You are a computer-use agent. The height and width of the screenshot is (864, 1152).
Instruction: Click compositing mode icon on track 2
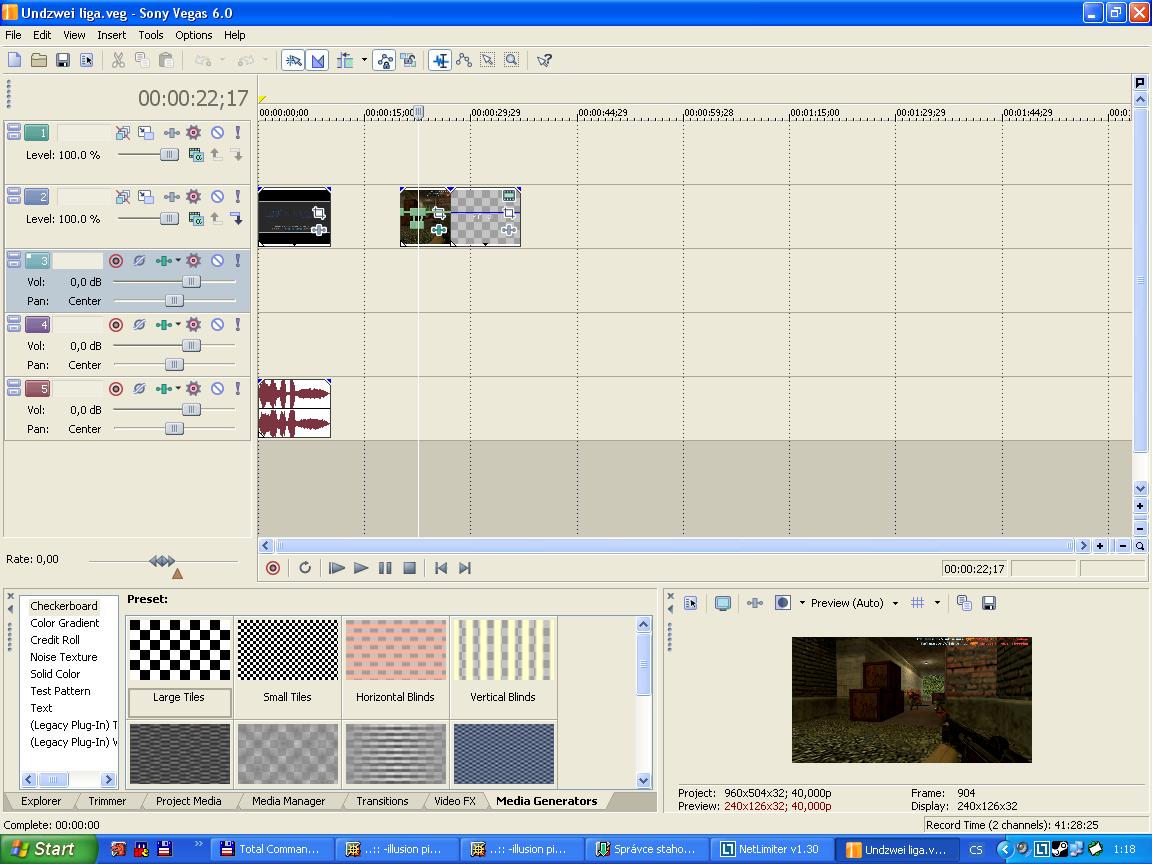pyautogui.click(x=195, y=219)
